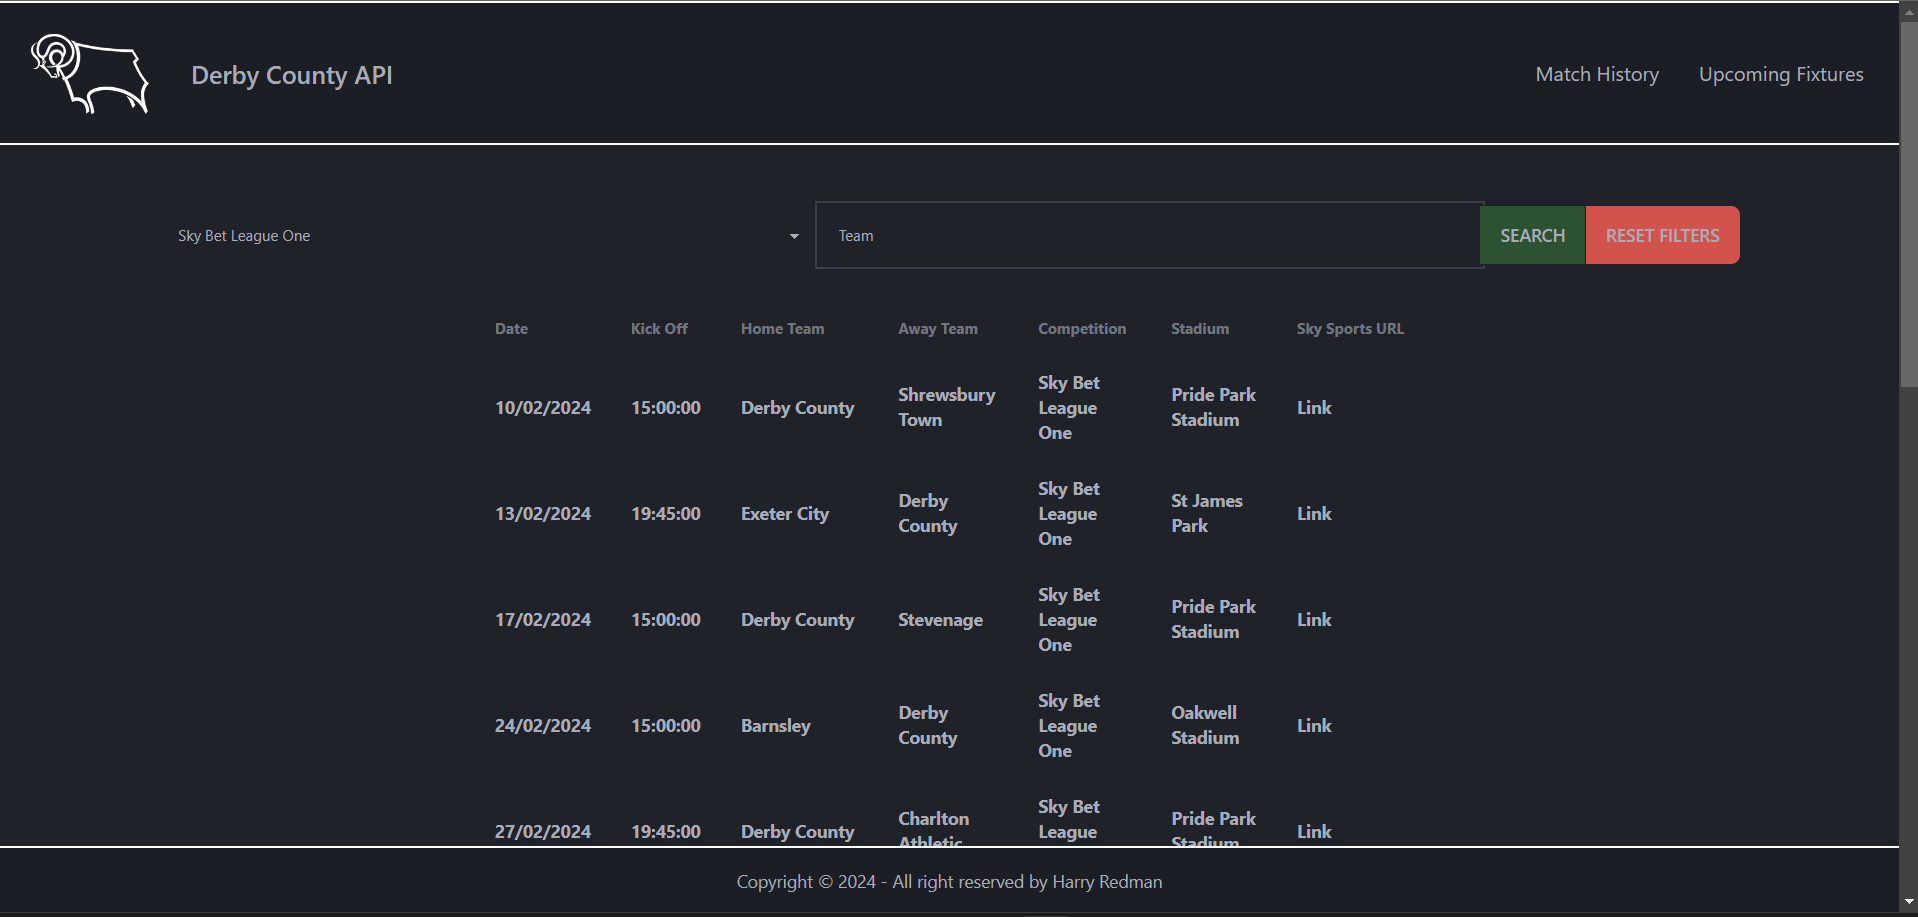Select the Competition column header
The image size is (1918, 917).
click(x=1082, y=329)
